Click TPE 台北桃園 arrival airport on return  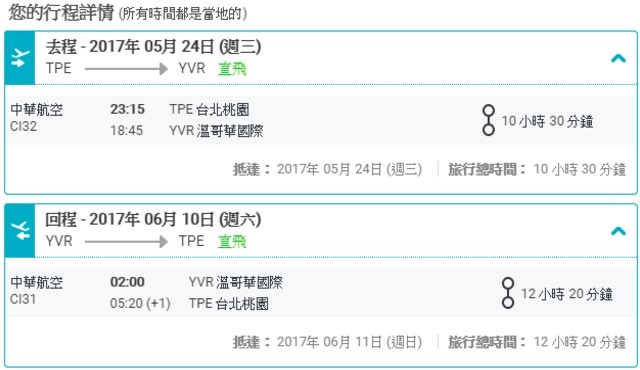pyautogui.click(x=229, y=304)
